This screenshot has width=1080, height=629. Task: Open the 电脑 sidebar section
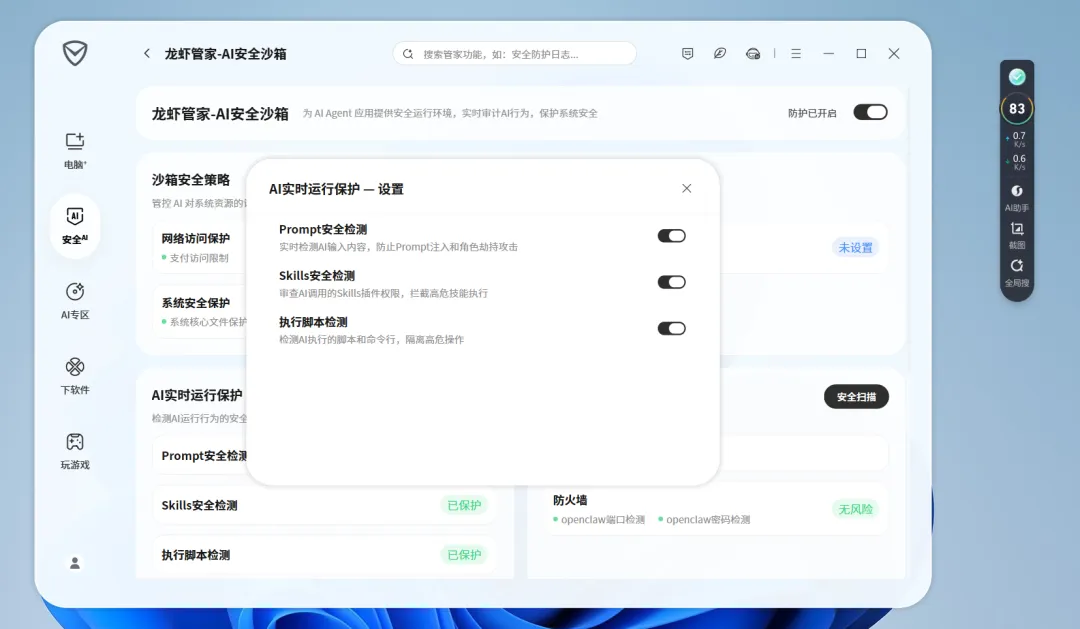coord(75,151)
